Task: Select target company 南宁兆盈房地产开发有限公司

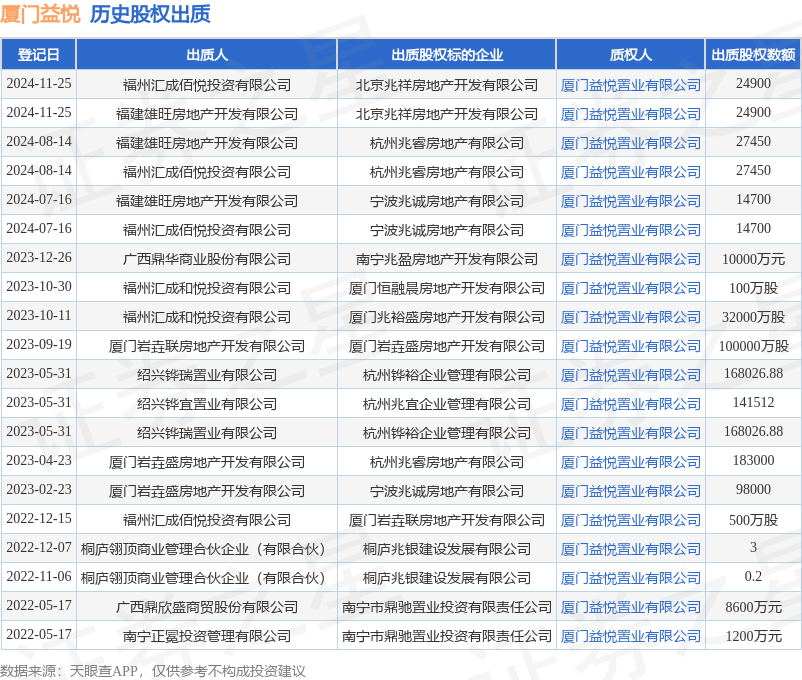Action: (x=447, y=259)
